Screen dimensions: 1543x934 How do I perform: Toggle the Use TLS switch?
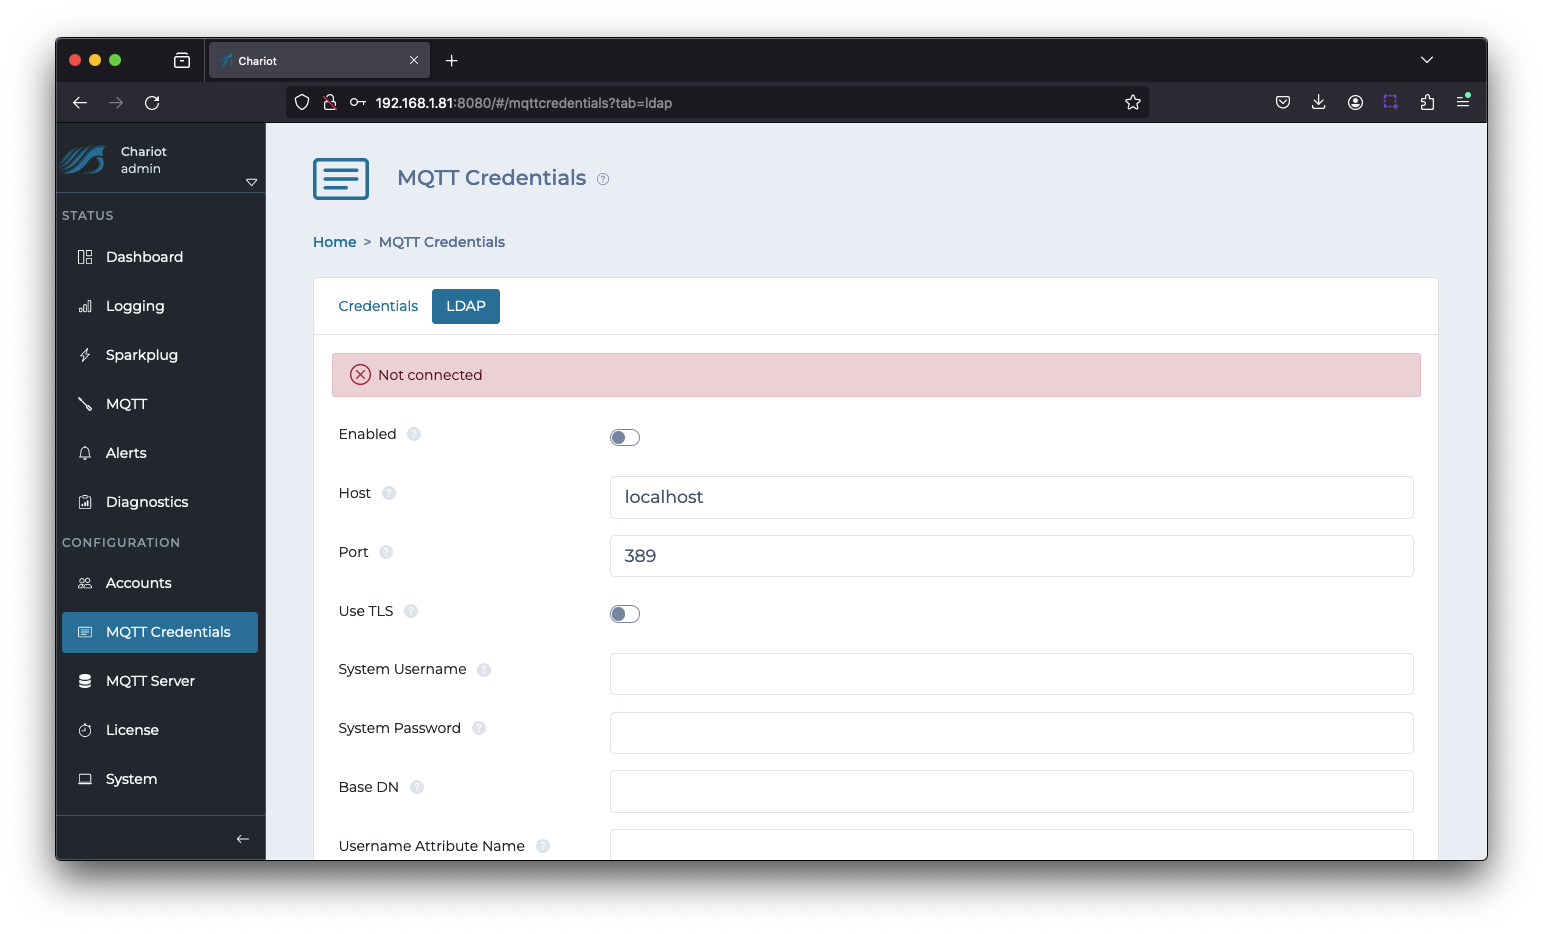[625, 614]
